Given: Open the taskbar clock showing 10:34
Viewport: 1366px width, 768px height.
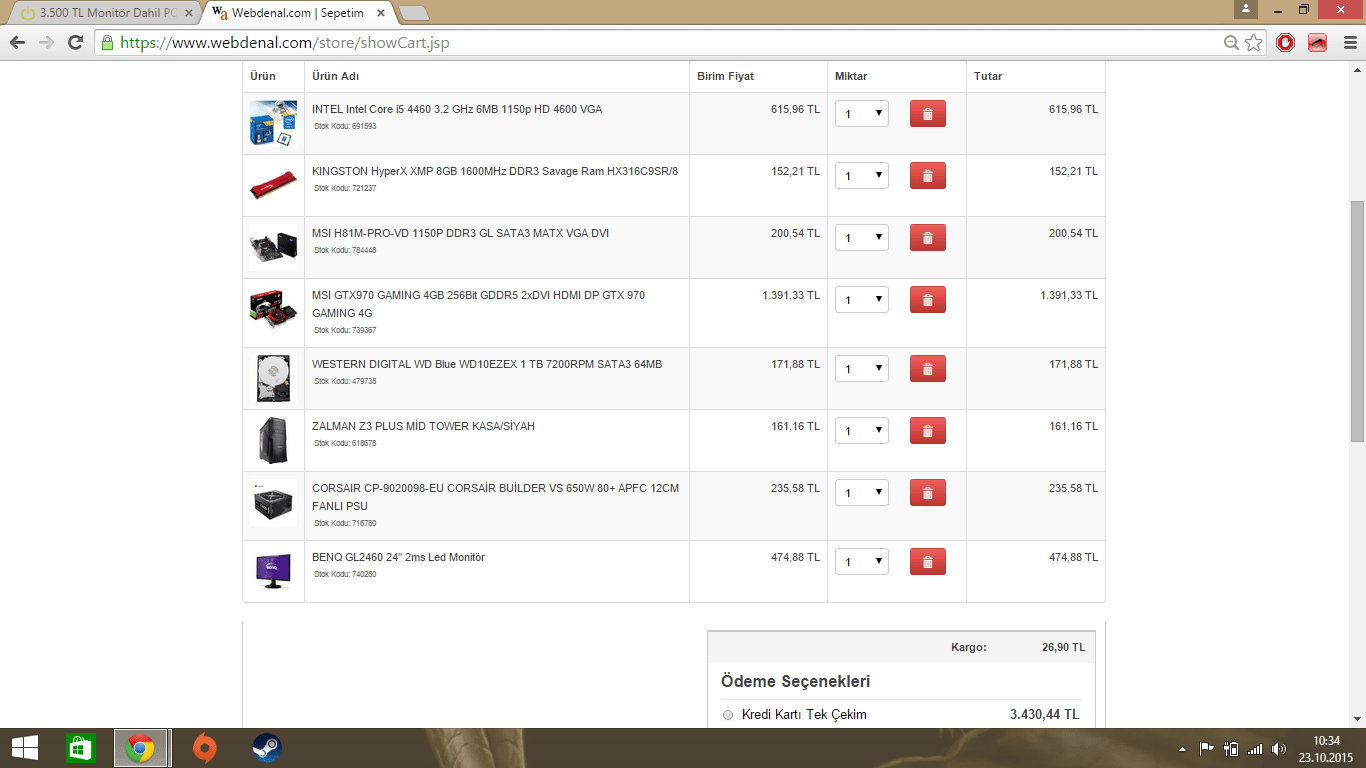Looking at the screenshot, I should (x=1326, y=749).
